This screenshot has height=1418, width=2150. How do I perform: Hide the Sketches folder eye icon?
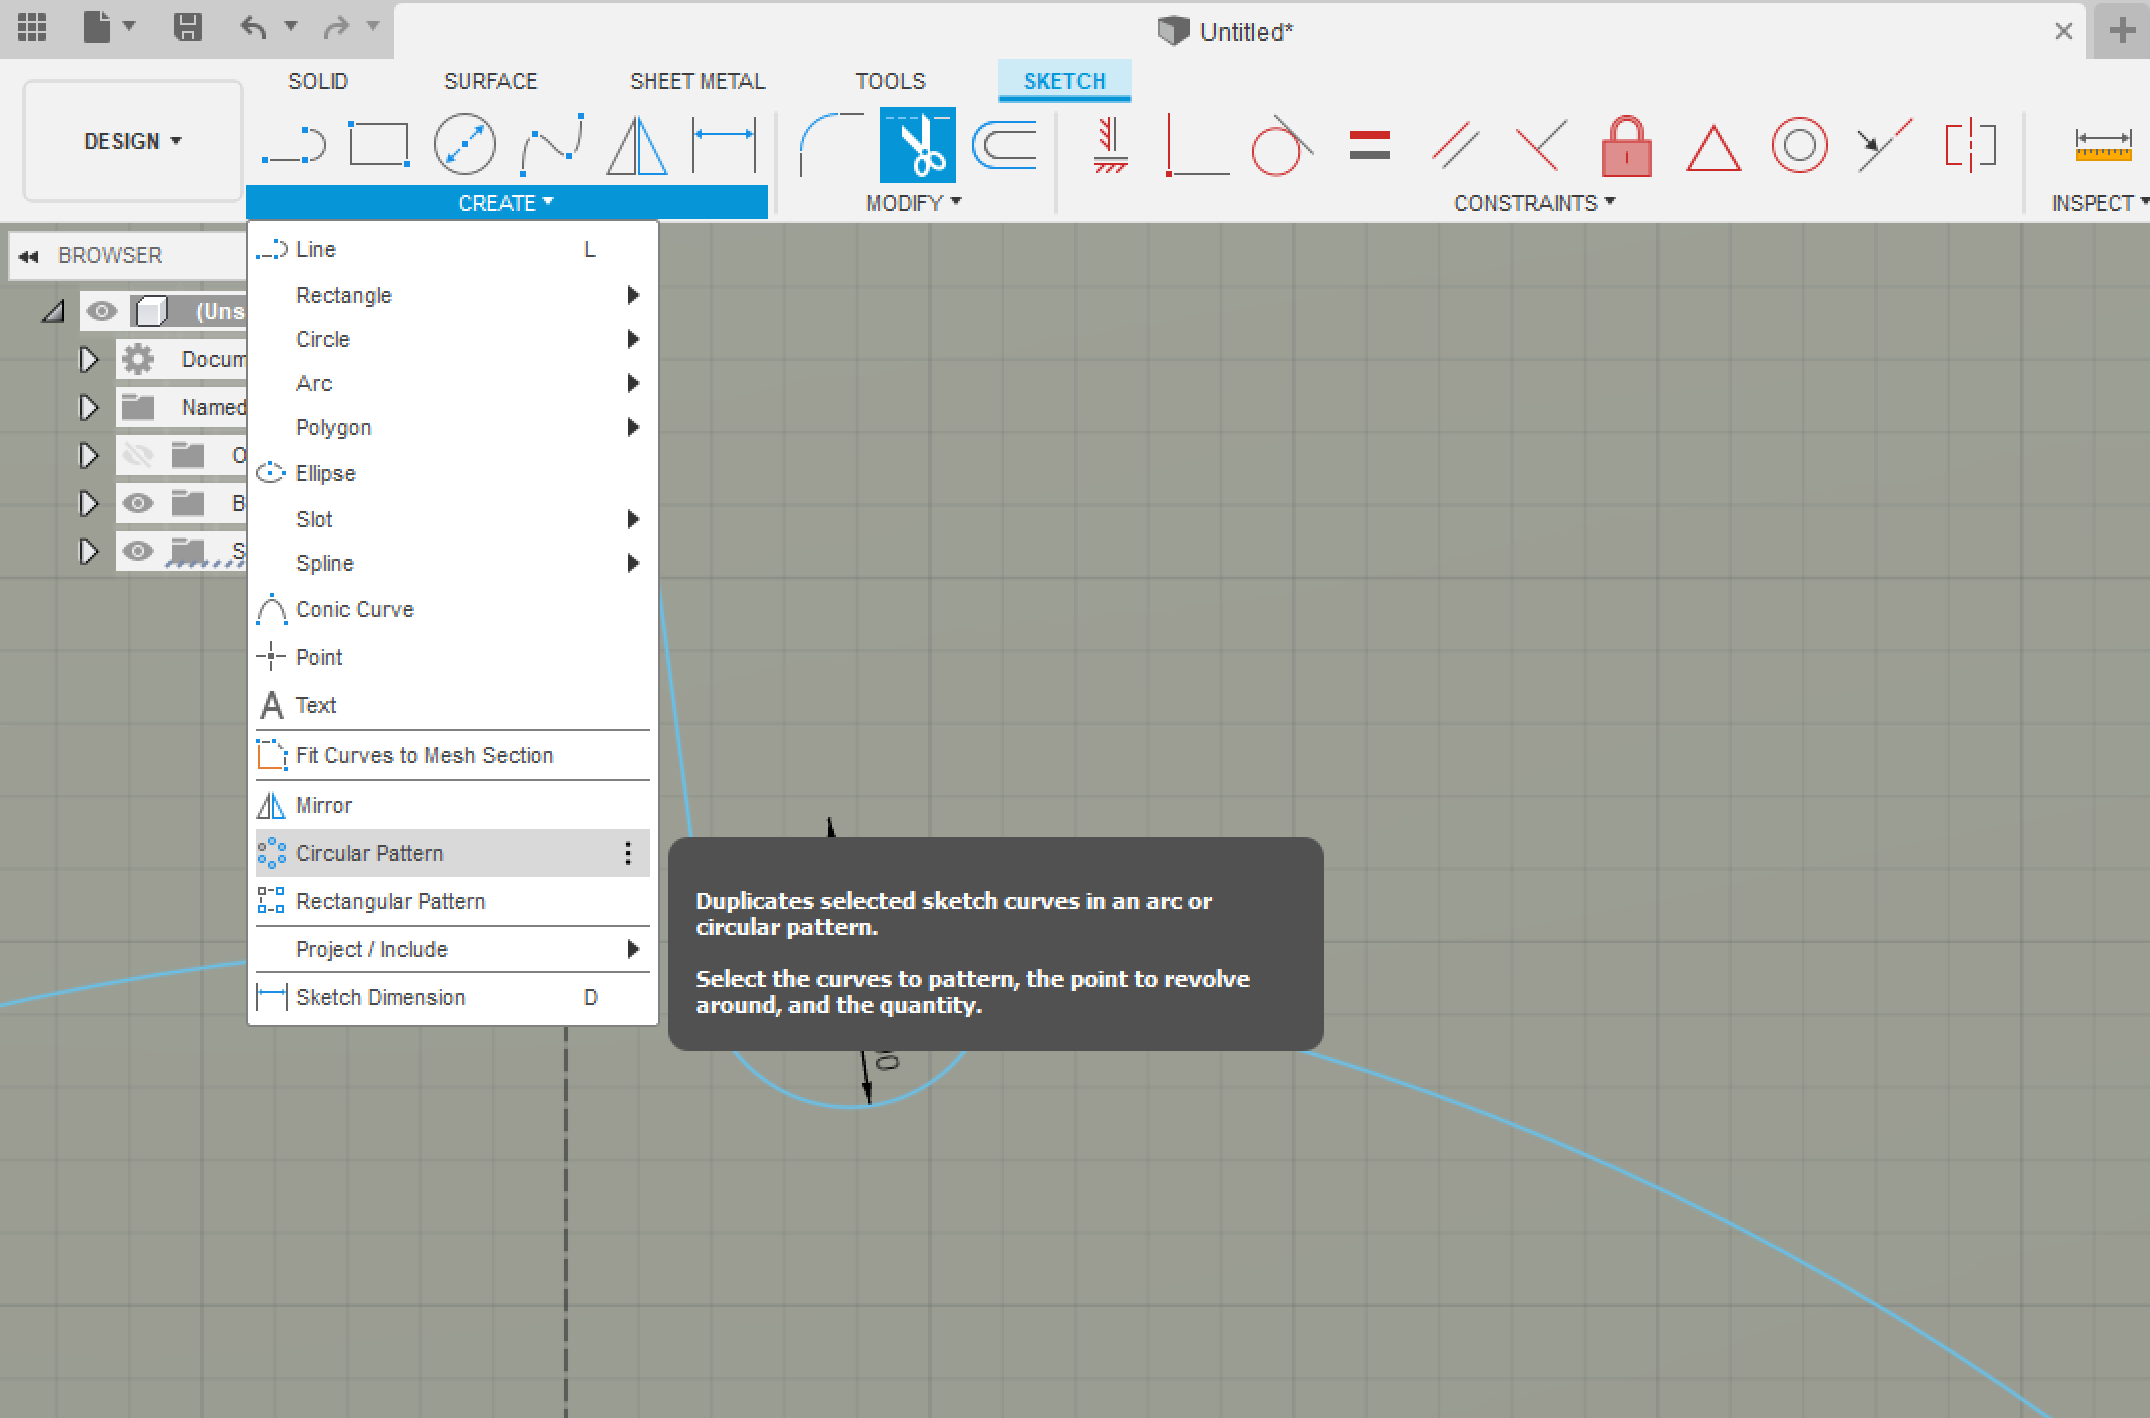pos(138,551)
